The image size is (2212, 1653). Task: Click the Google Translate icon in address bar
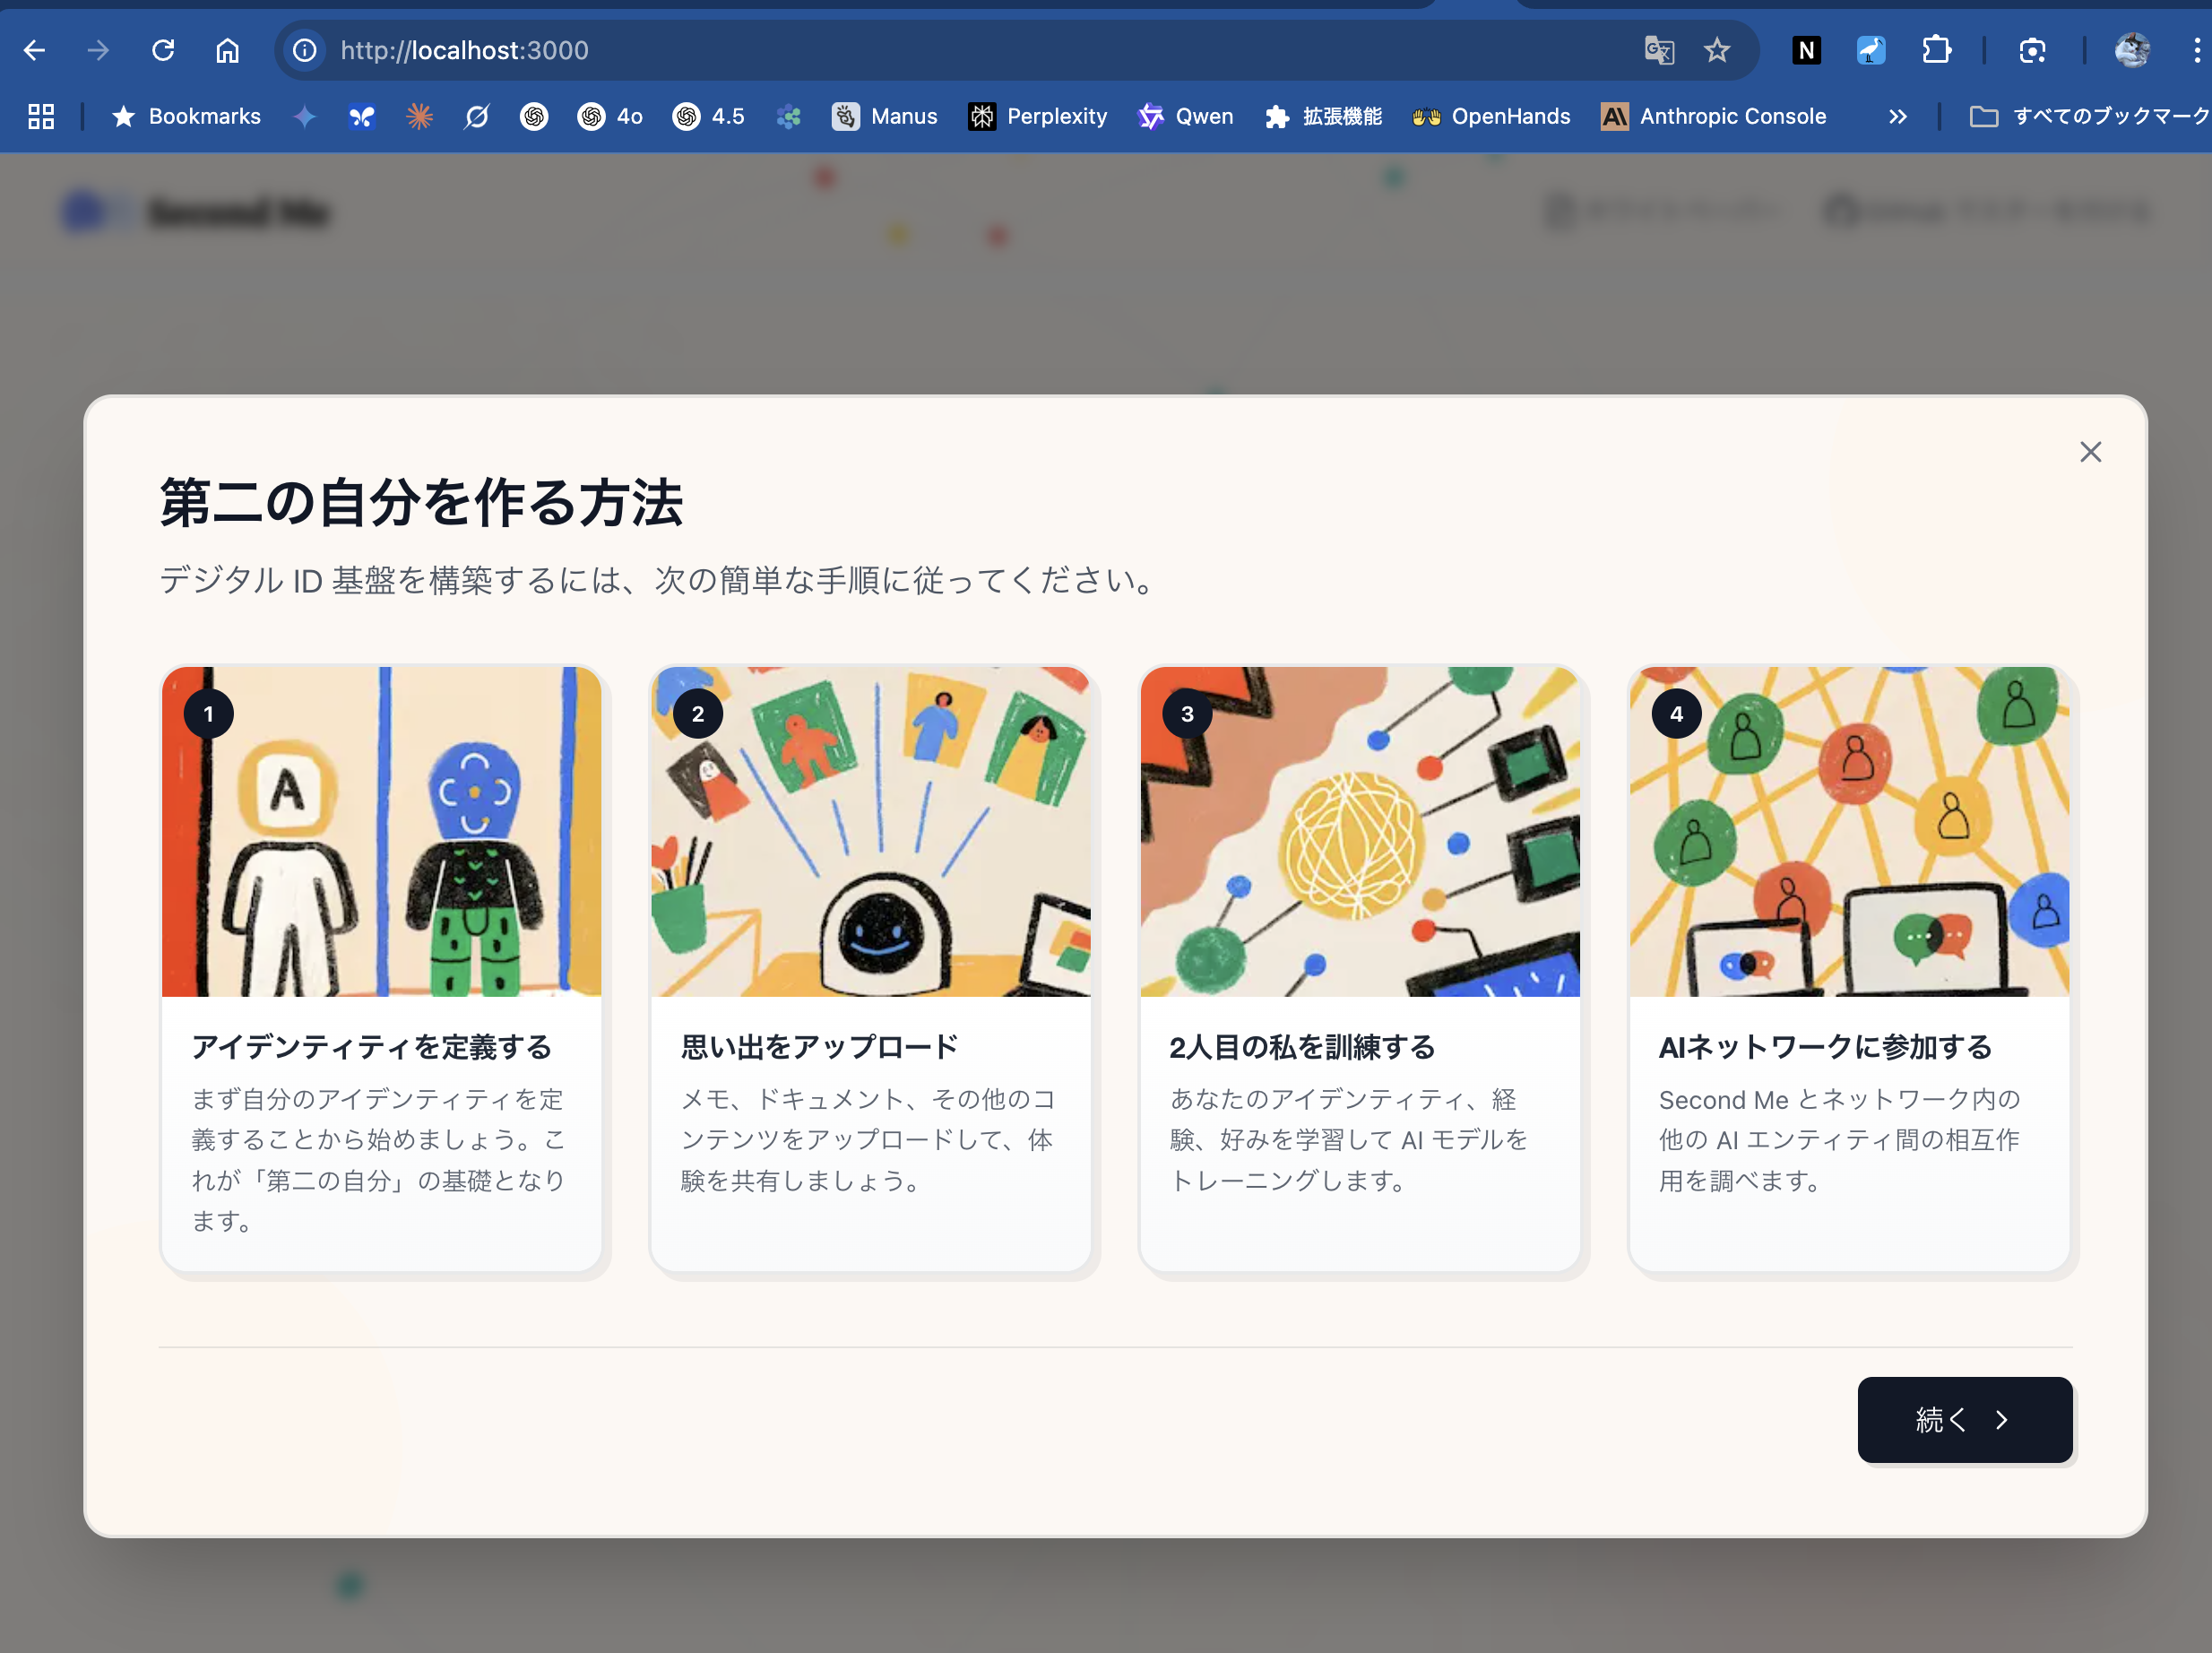coord(1659,50)
